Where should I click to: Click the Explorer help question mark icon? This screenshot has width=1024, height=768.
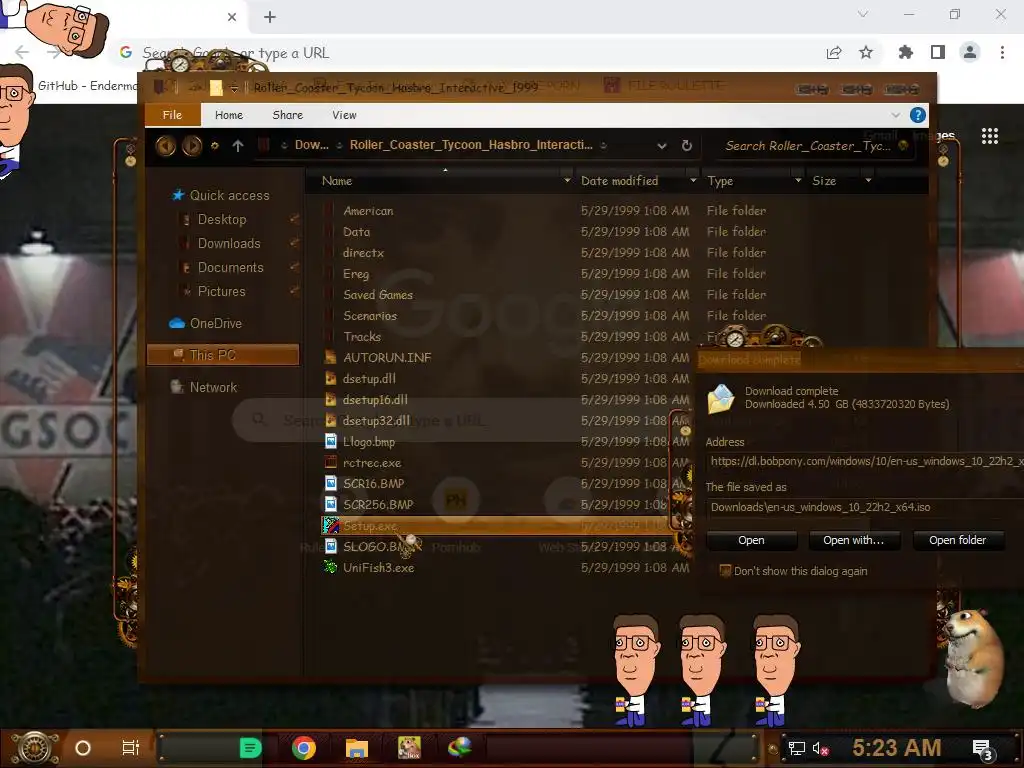[918, 115]
